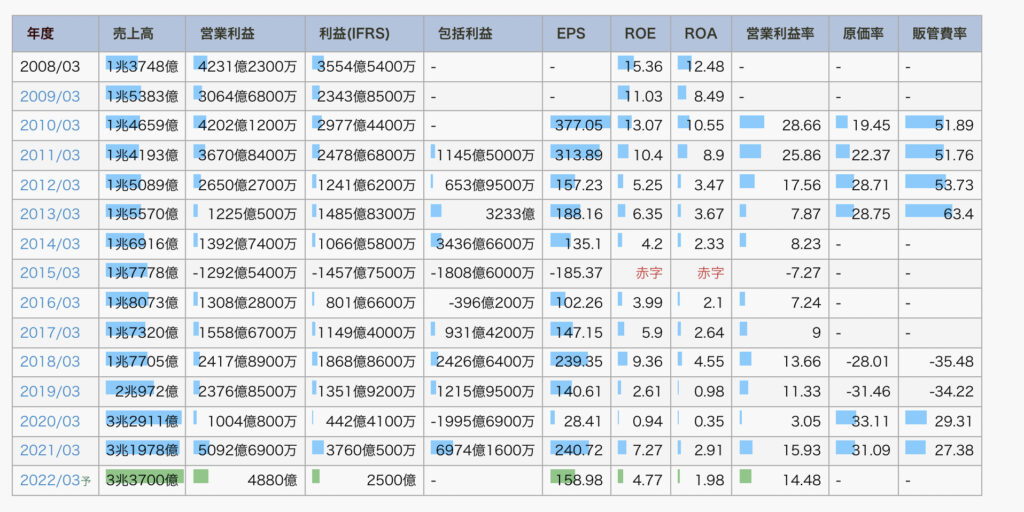Select profit value 1149億4000万

(x=366, y=332)
